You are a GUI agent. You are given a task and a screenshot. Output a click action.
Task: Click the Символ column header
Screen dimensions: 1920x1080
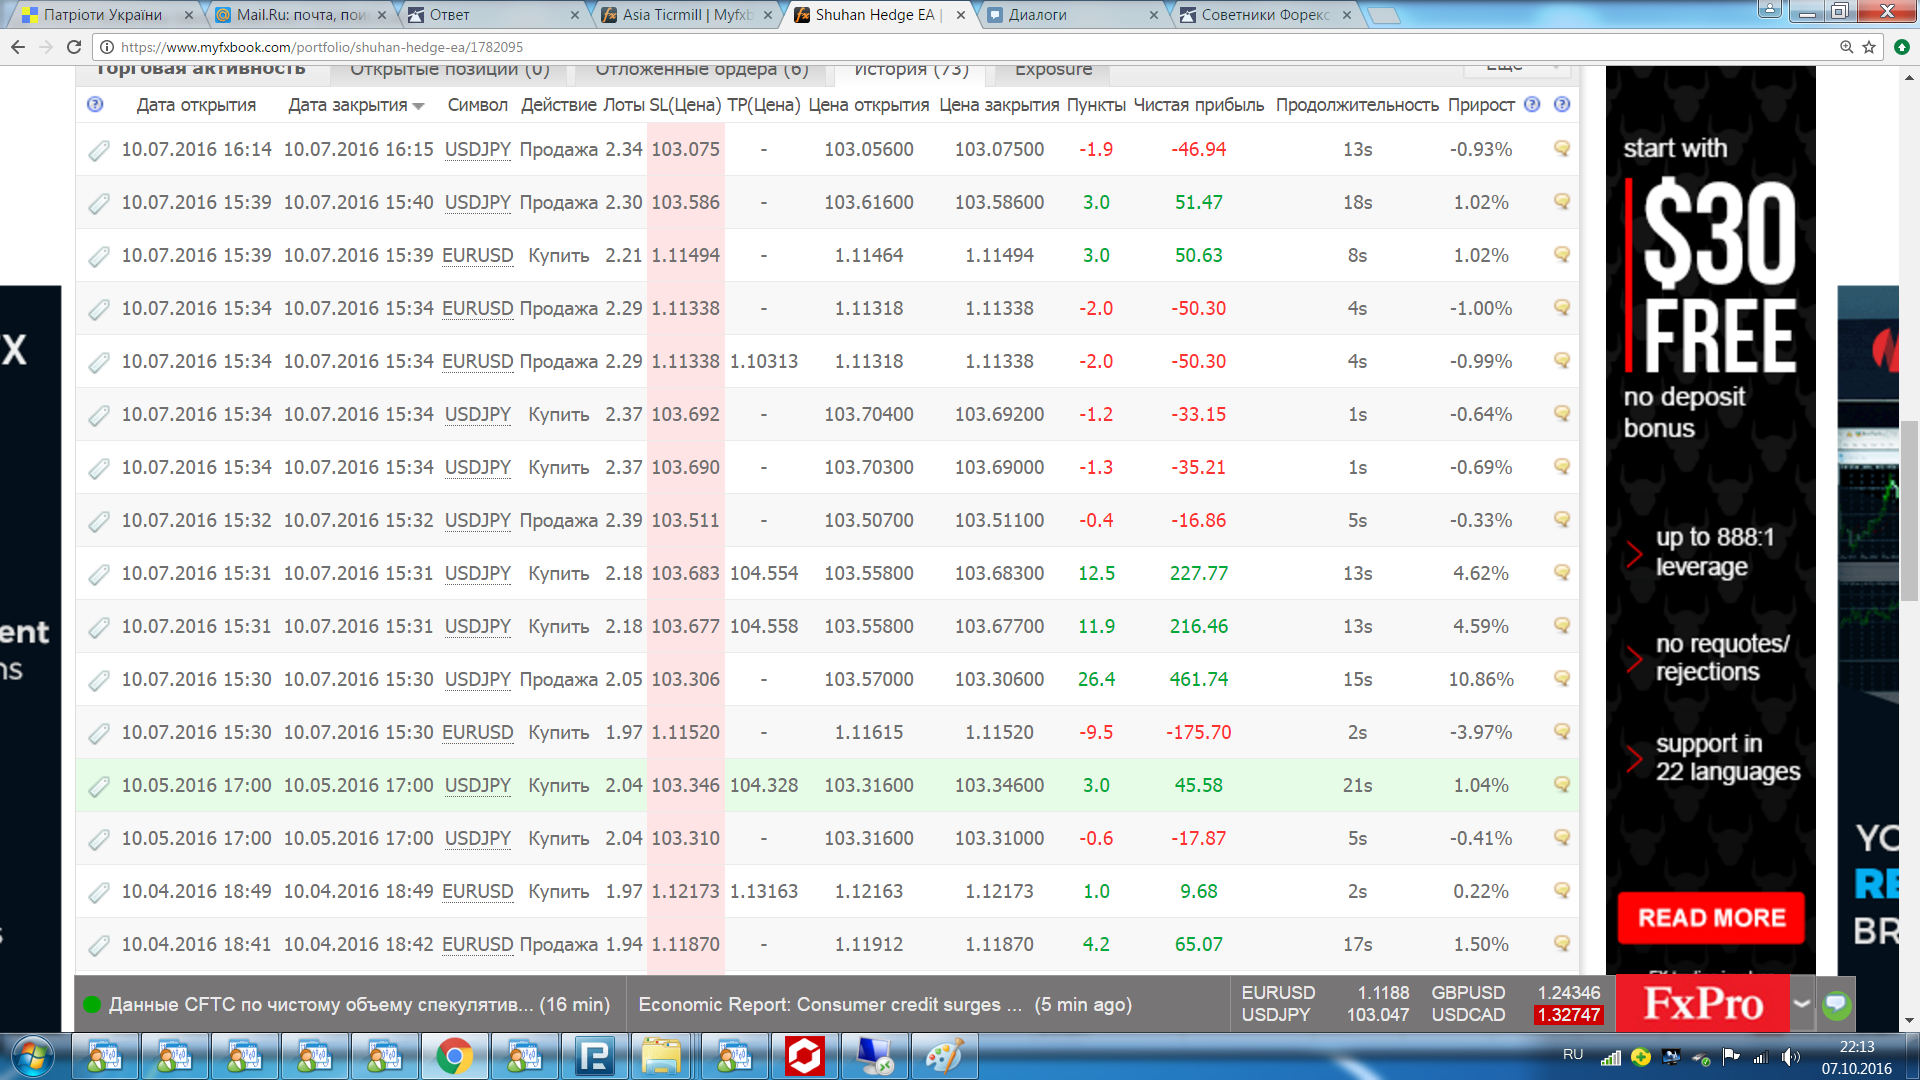click(x=477, y=105)
